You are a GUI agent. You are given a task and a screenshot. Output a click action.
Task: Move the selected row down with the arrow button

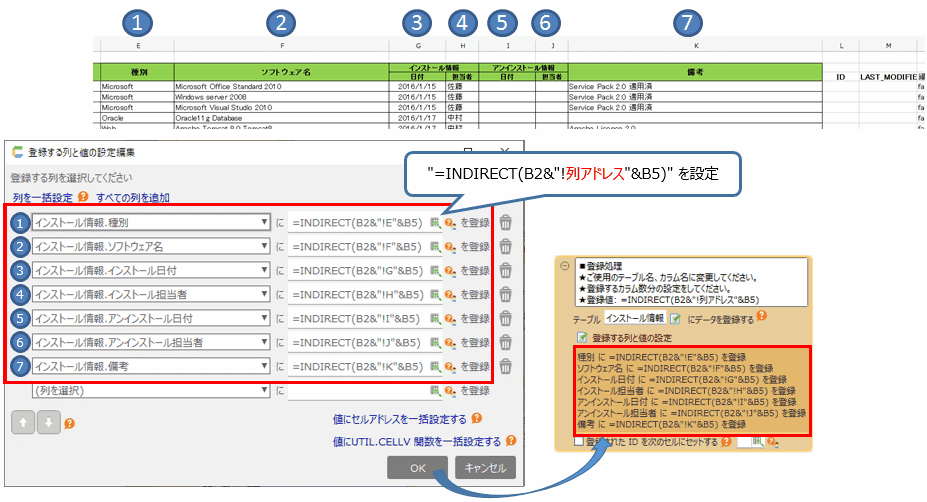click(46, 422)
